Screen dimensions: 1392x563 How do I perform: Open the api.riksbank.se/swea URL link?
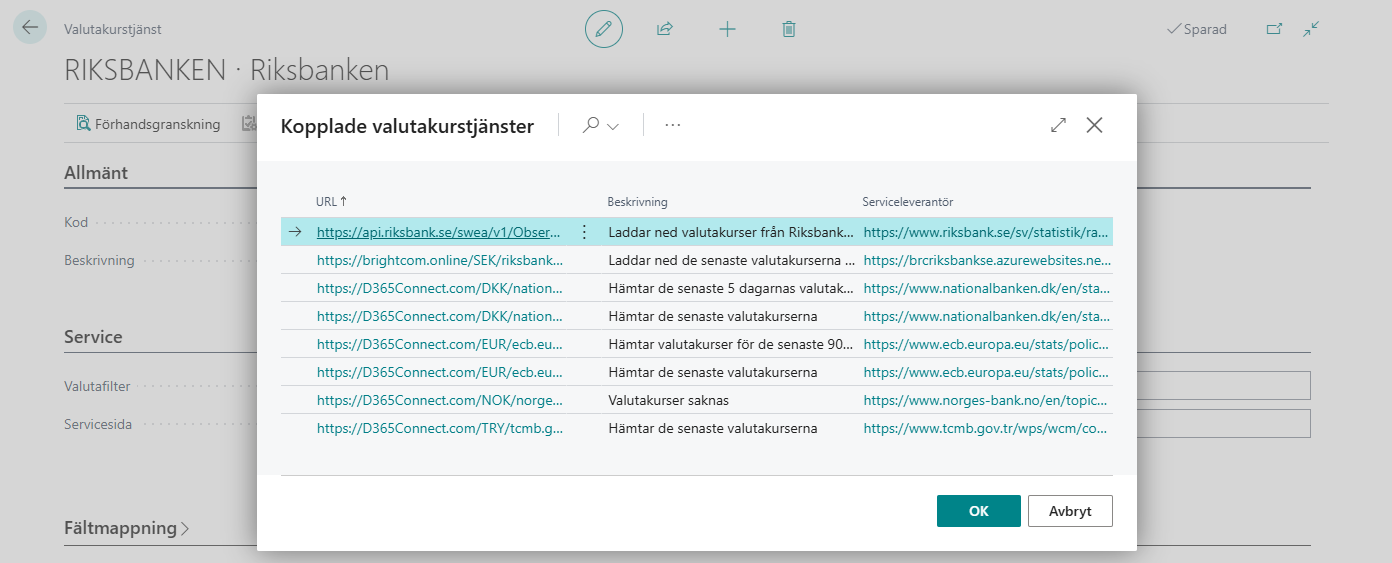point(440,232)
